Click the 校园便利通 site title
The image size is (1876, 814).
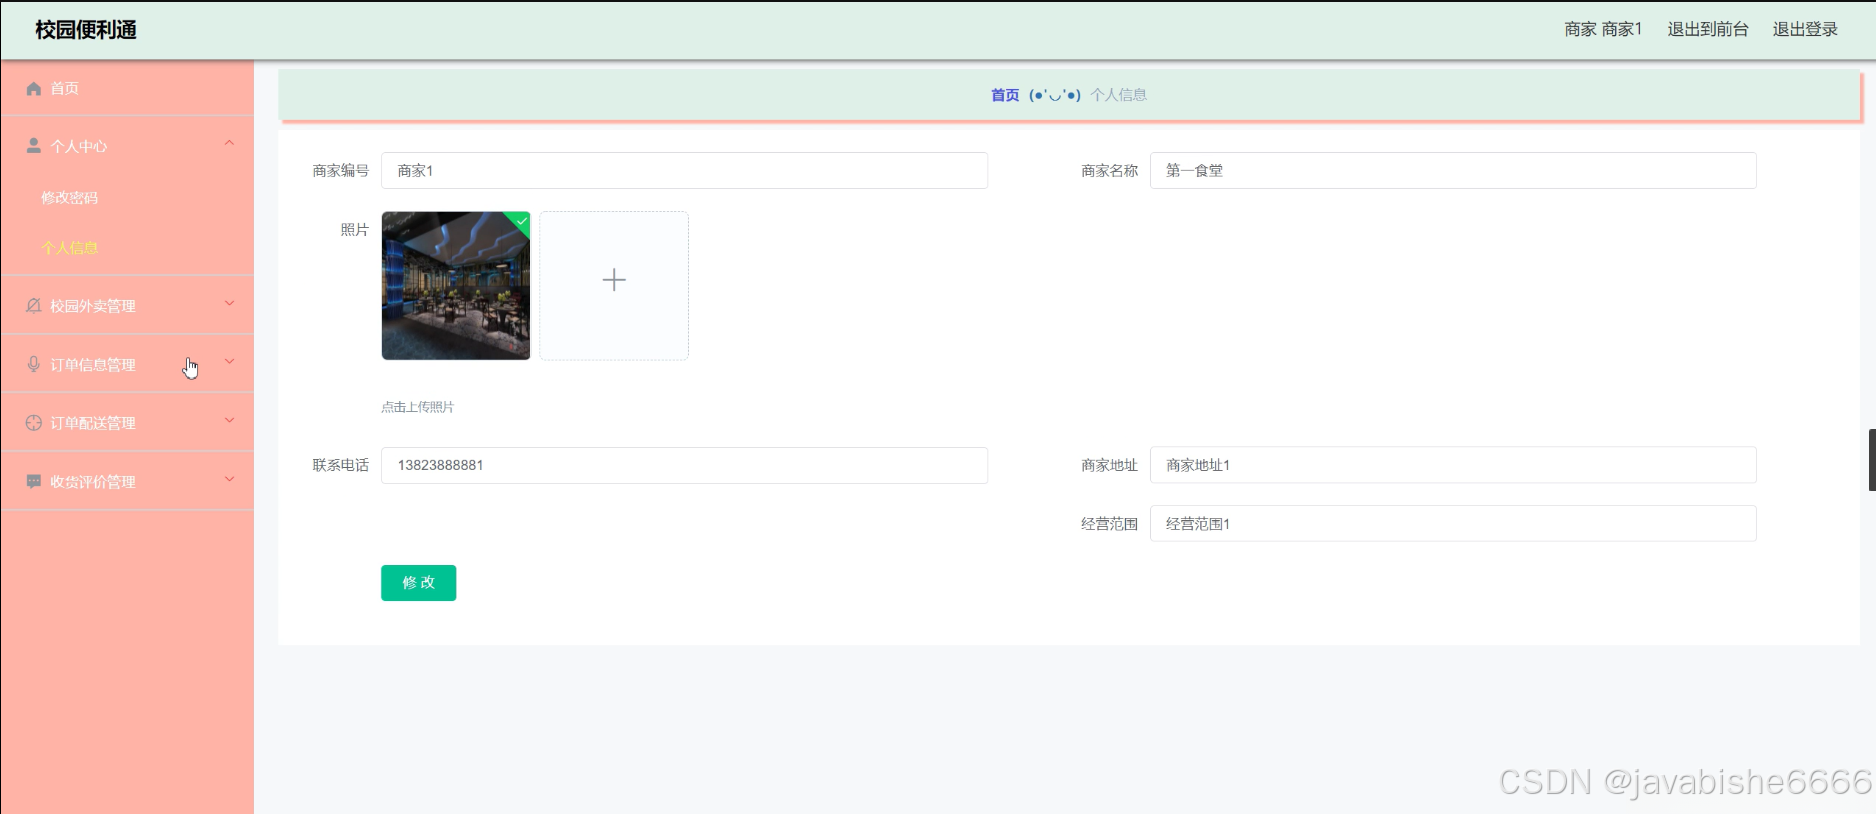[86, 30]
